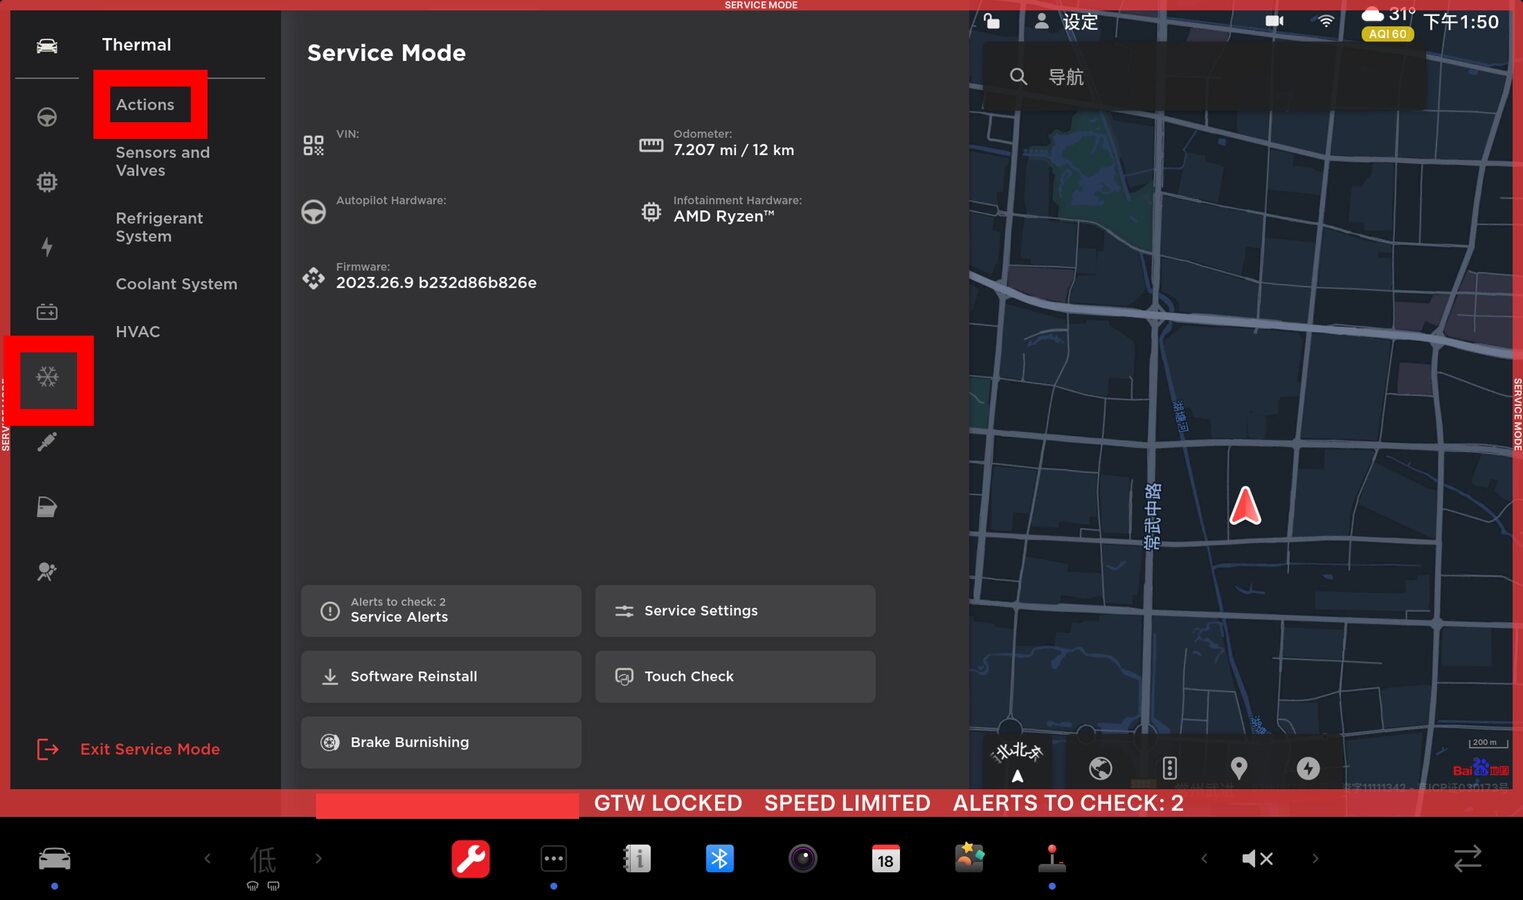
Task: Tap the charging stations map icon
Action: pyautogui.click(x=1308, y=768)
